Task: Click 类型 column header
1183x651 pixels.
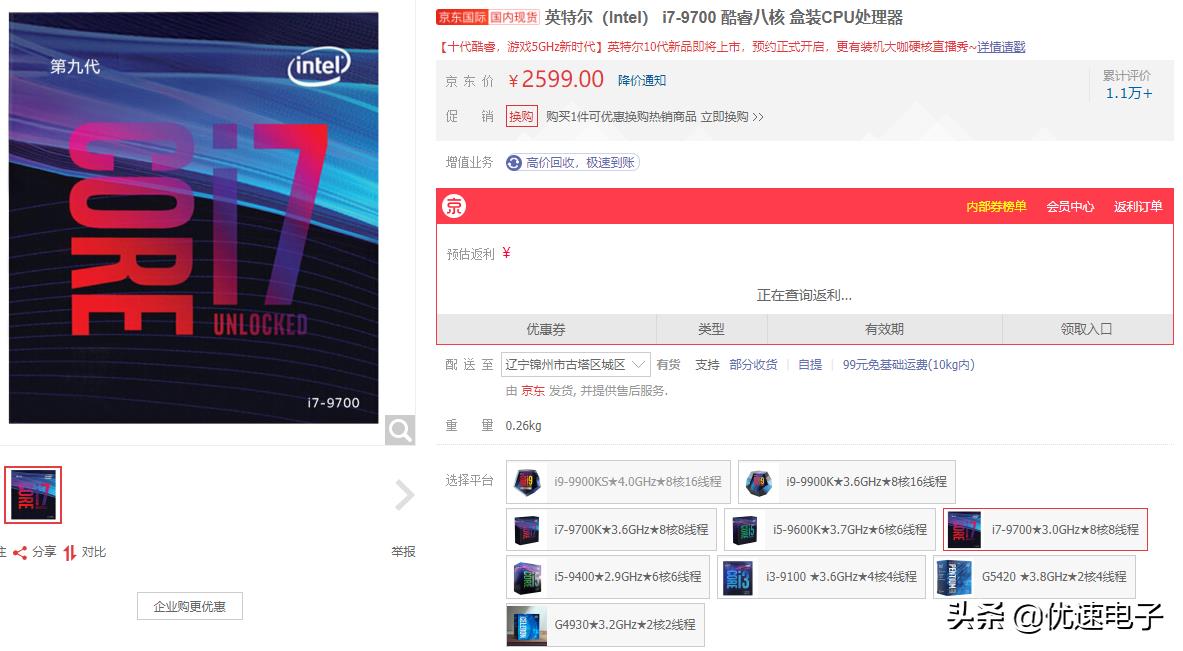Action: [711, 330]
